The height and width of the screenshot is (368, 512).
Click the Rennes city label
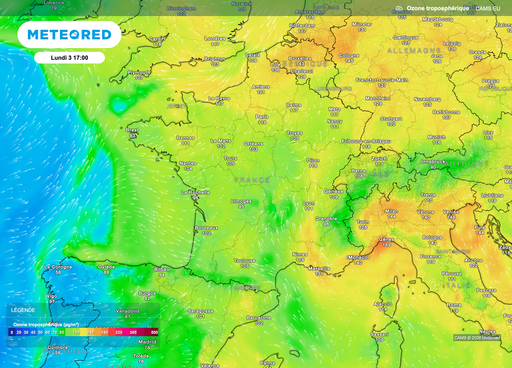pyautogui.click(x=185, y=138)
